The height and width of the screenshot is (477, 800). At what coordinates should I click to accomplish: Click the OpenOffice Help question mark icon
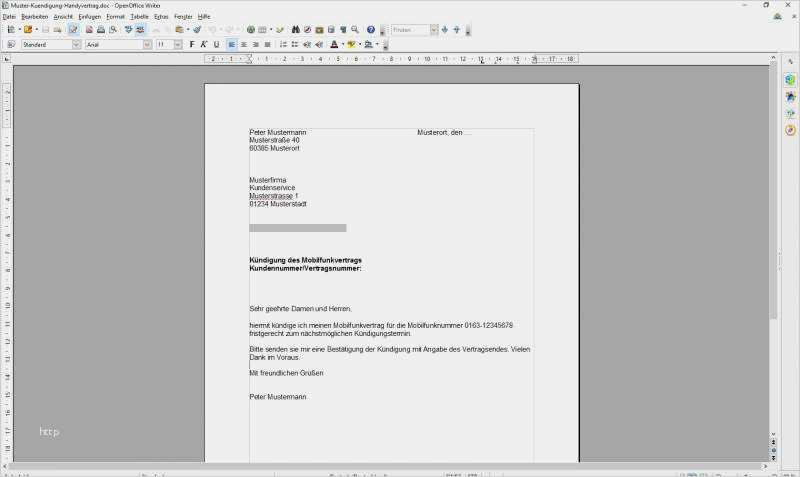click(x=371, y=30)
